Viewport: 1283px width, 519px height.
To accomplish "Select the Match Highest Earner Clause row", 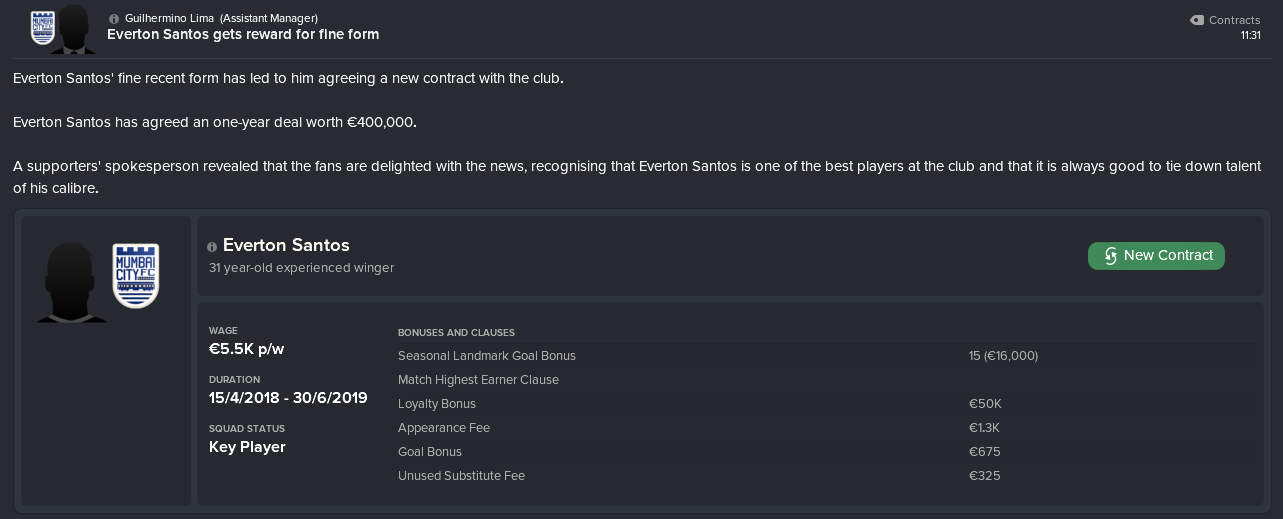I will click(825, 380).
